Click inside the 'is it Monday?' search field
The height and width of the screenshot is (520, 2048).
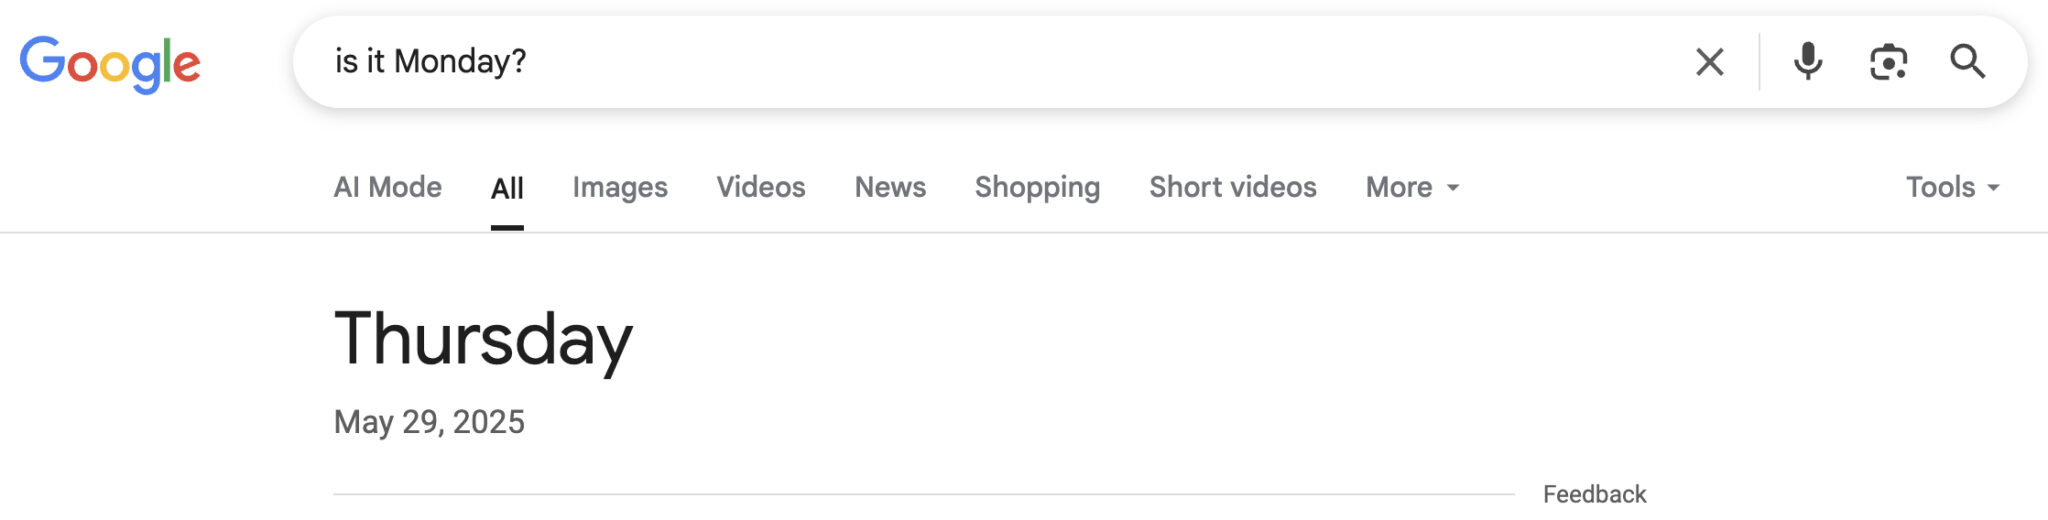pyautogui.click(x=1000, y=62)
